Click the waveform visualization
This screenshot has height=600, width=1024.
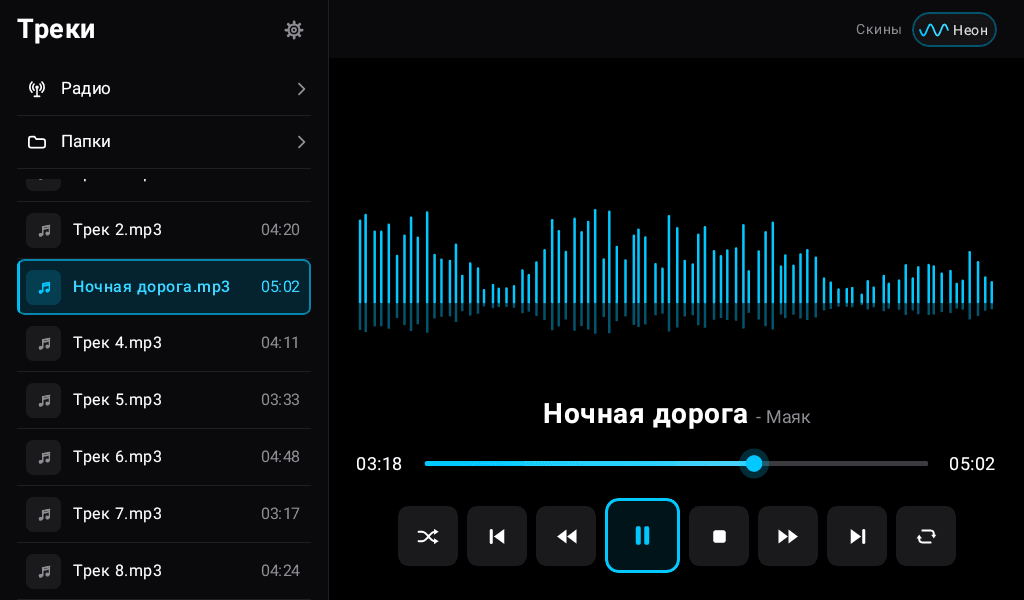[676, 271]
